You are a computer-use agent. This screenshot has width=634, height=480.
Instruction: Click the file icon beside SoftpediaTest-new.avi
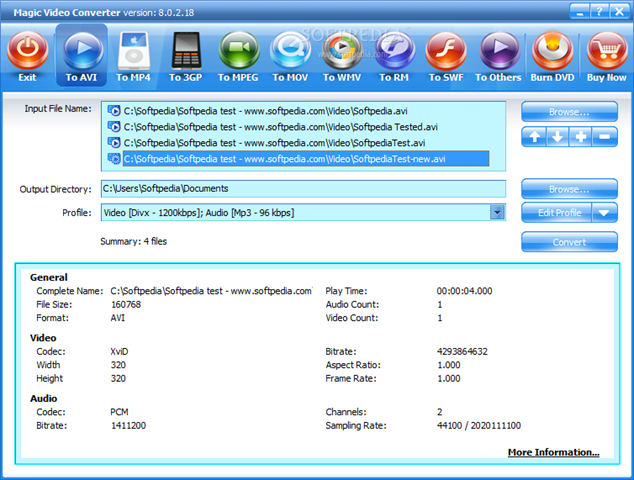click(x=114, y=159)
